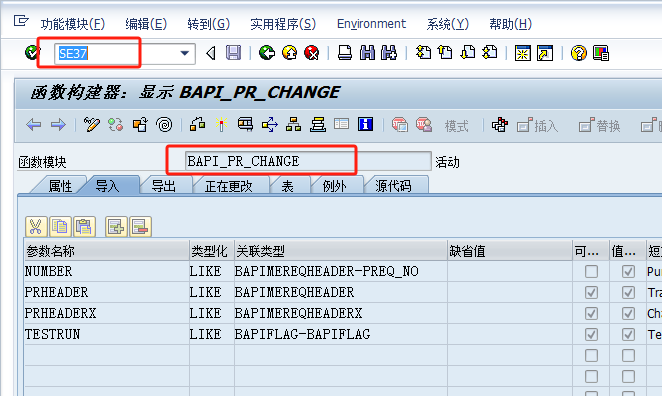
Task: Open the Environment menu
Action: pos(372,24)
